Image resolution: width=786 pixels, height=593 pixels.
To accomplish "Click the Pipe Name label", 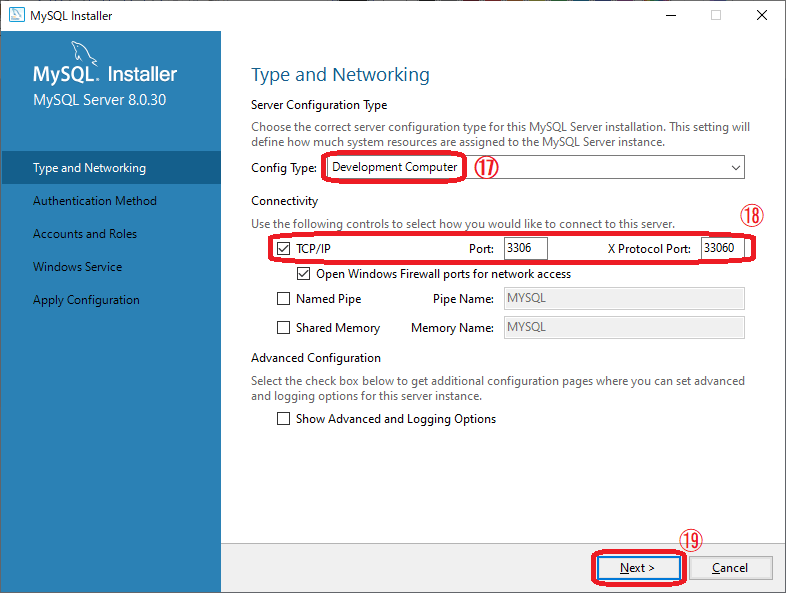I will [463, 299].
